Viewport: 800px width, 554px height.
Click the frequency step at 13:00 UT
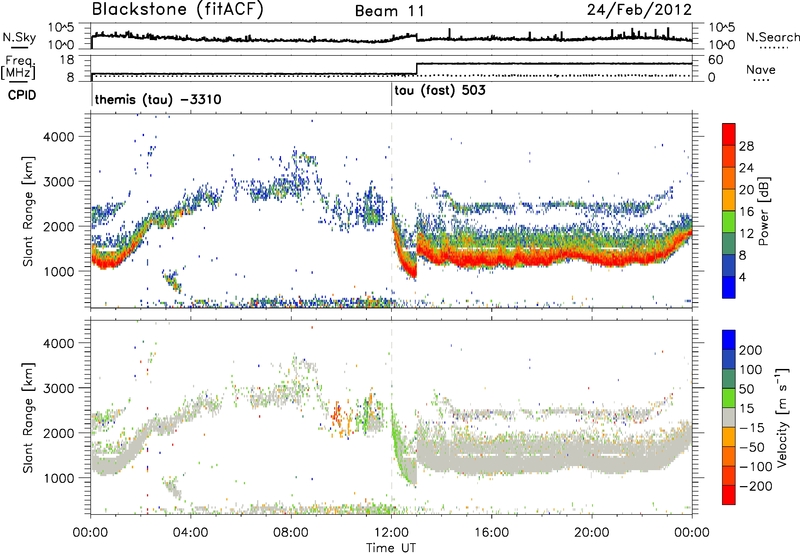pyautogui.click(x=417, y=68)
